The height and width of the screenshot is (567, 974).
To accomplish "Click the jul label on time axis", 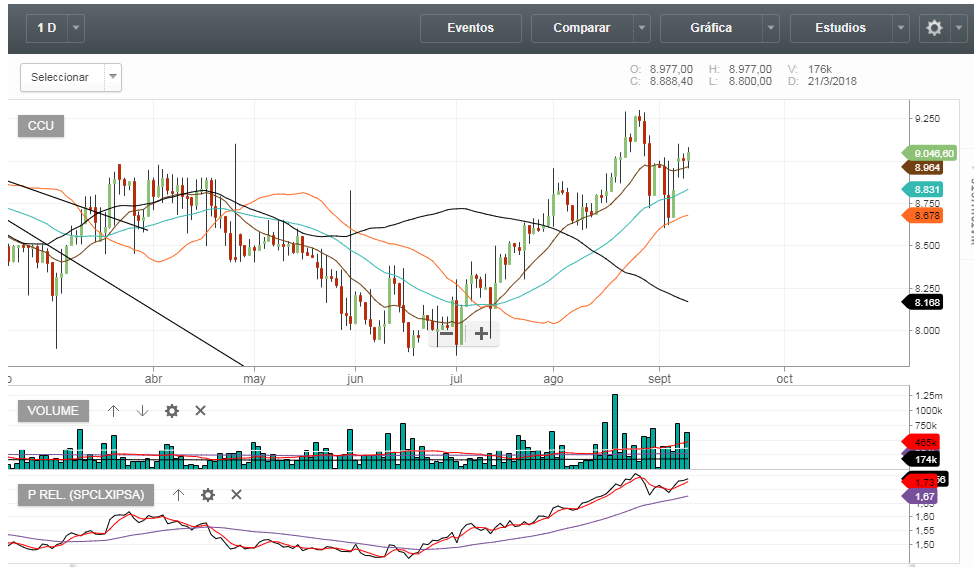I will point(456,379).
